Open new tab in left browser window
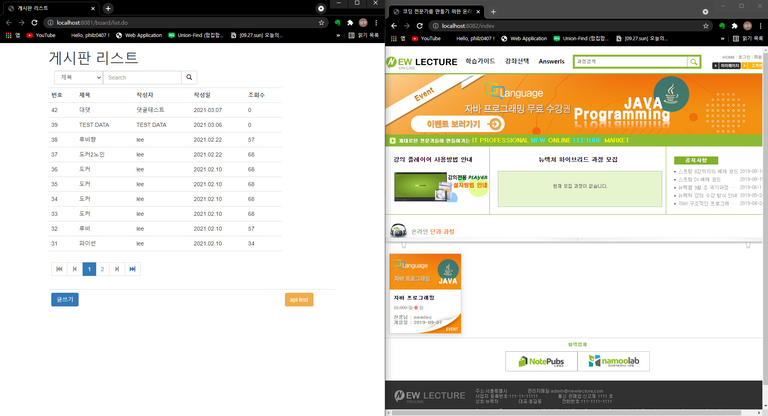 click(x=108, y=8)
